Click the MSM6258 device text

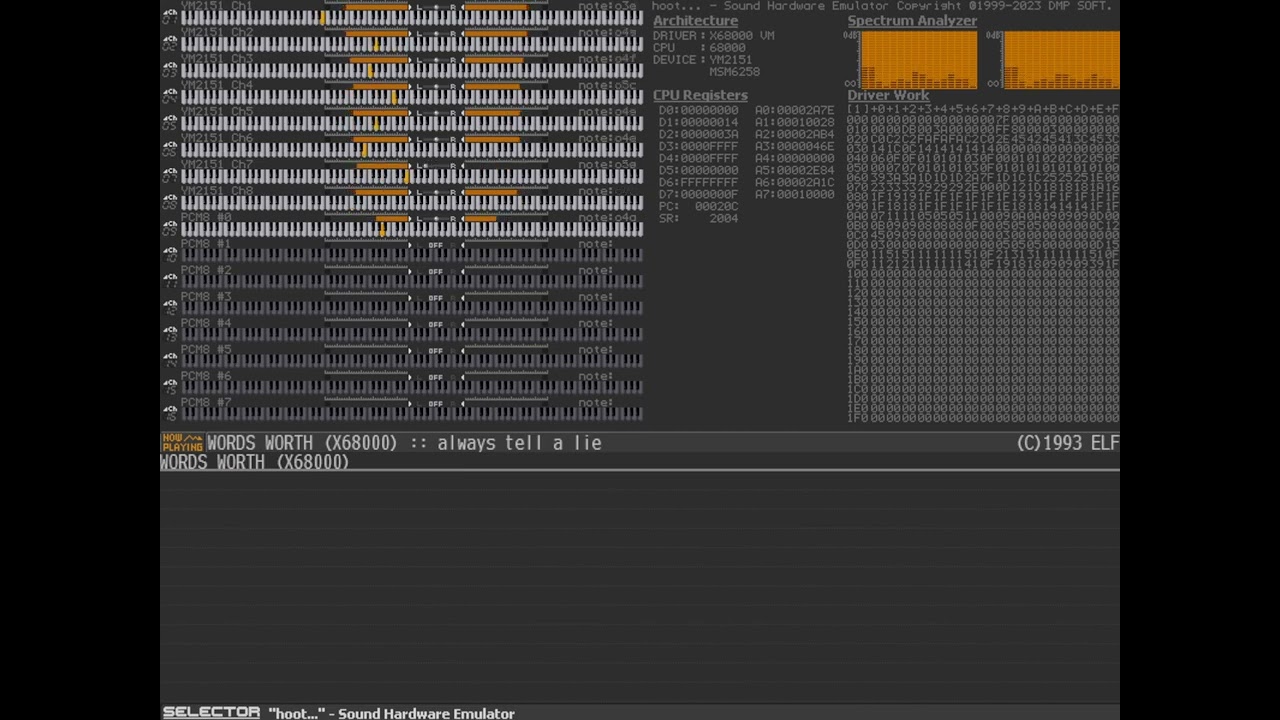coord(734,72)
